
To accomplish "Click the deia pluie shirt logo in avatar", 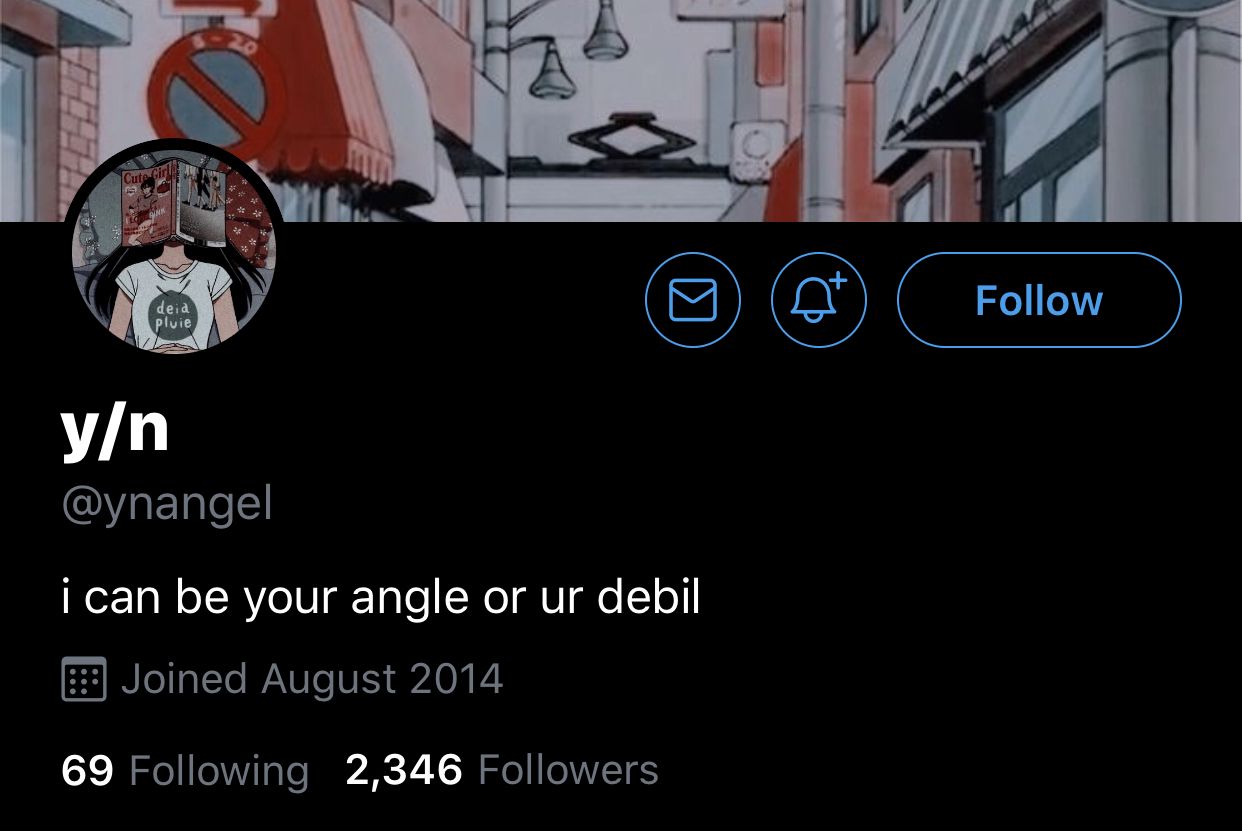I will click(x=172, y=315).
